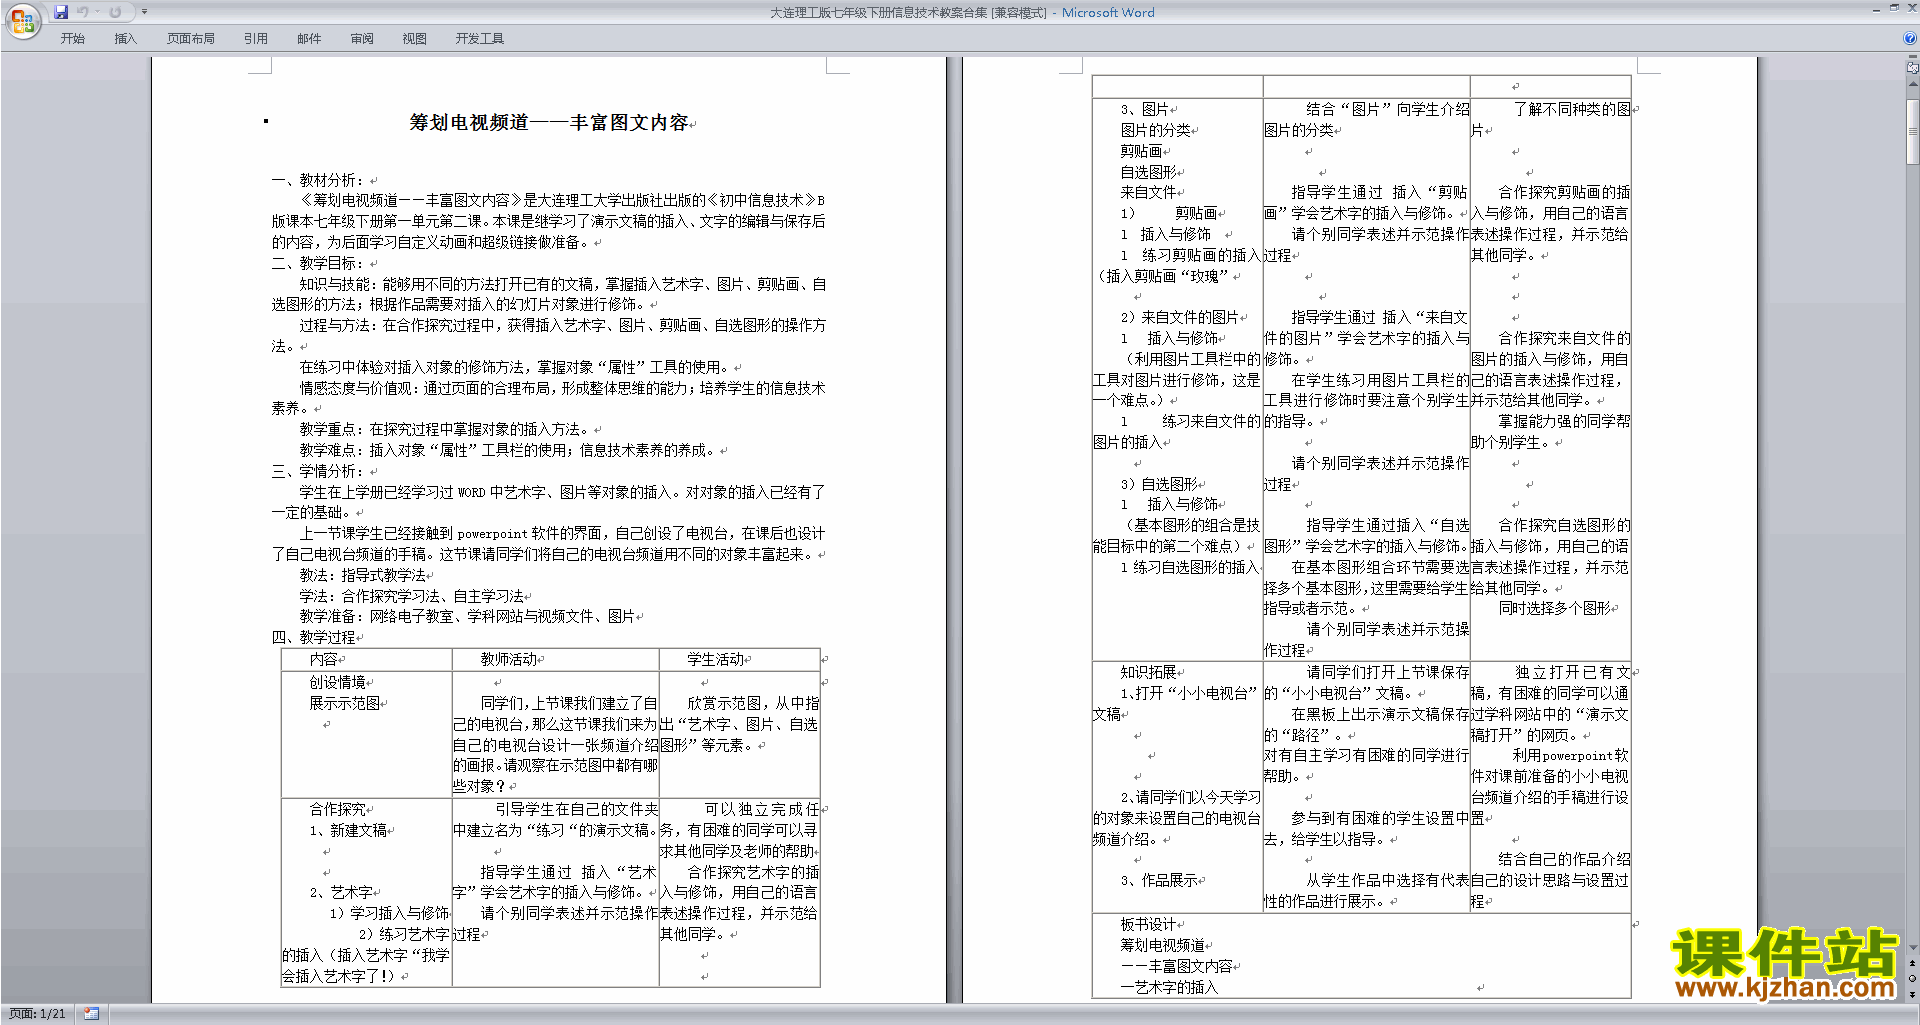Click the vertical scrollbar thumb
The width and height of the screenshot is (1920, 1025).
[1912, 130]
